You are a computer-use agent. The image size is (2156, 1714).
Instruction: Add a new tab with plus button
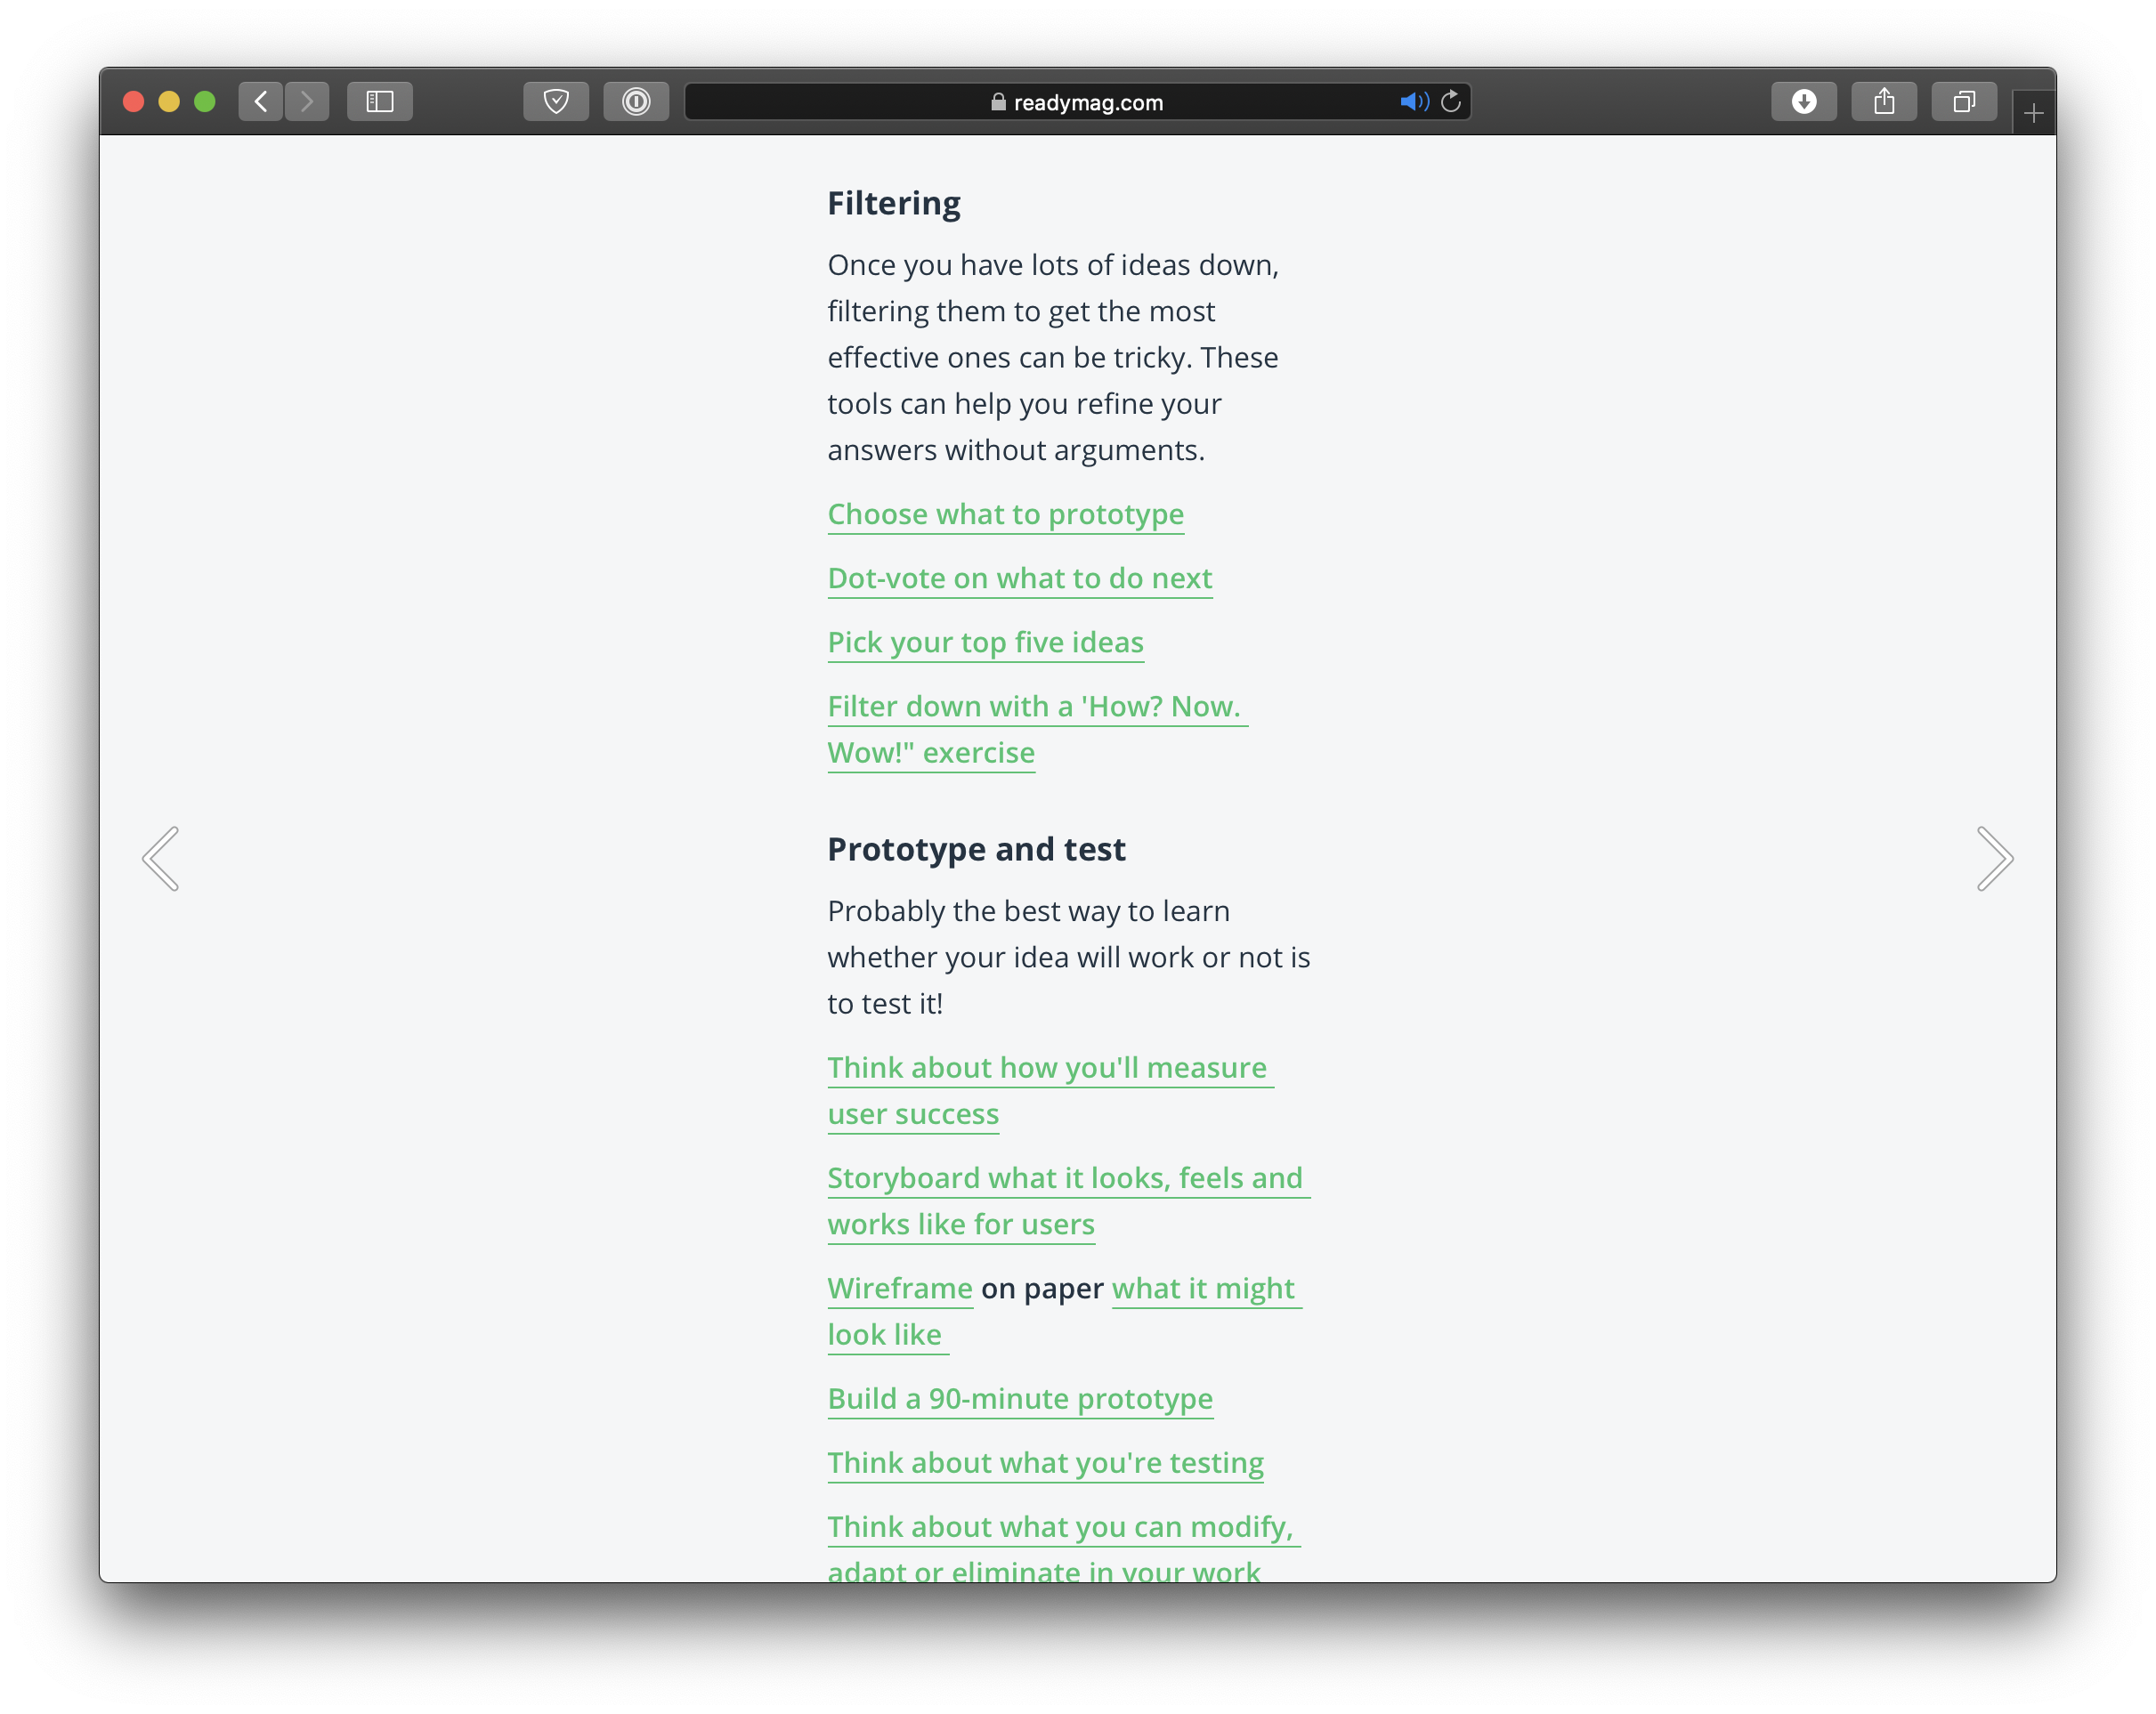(2033, 114)
